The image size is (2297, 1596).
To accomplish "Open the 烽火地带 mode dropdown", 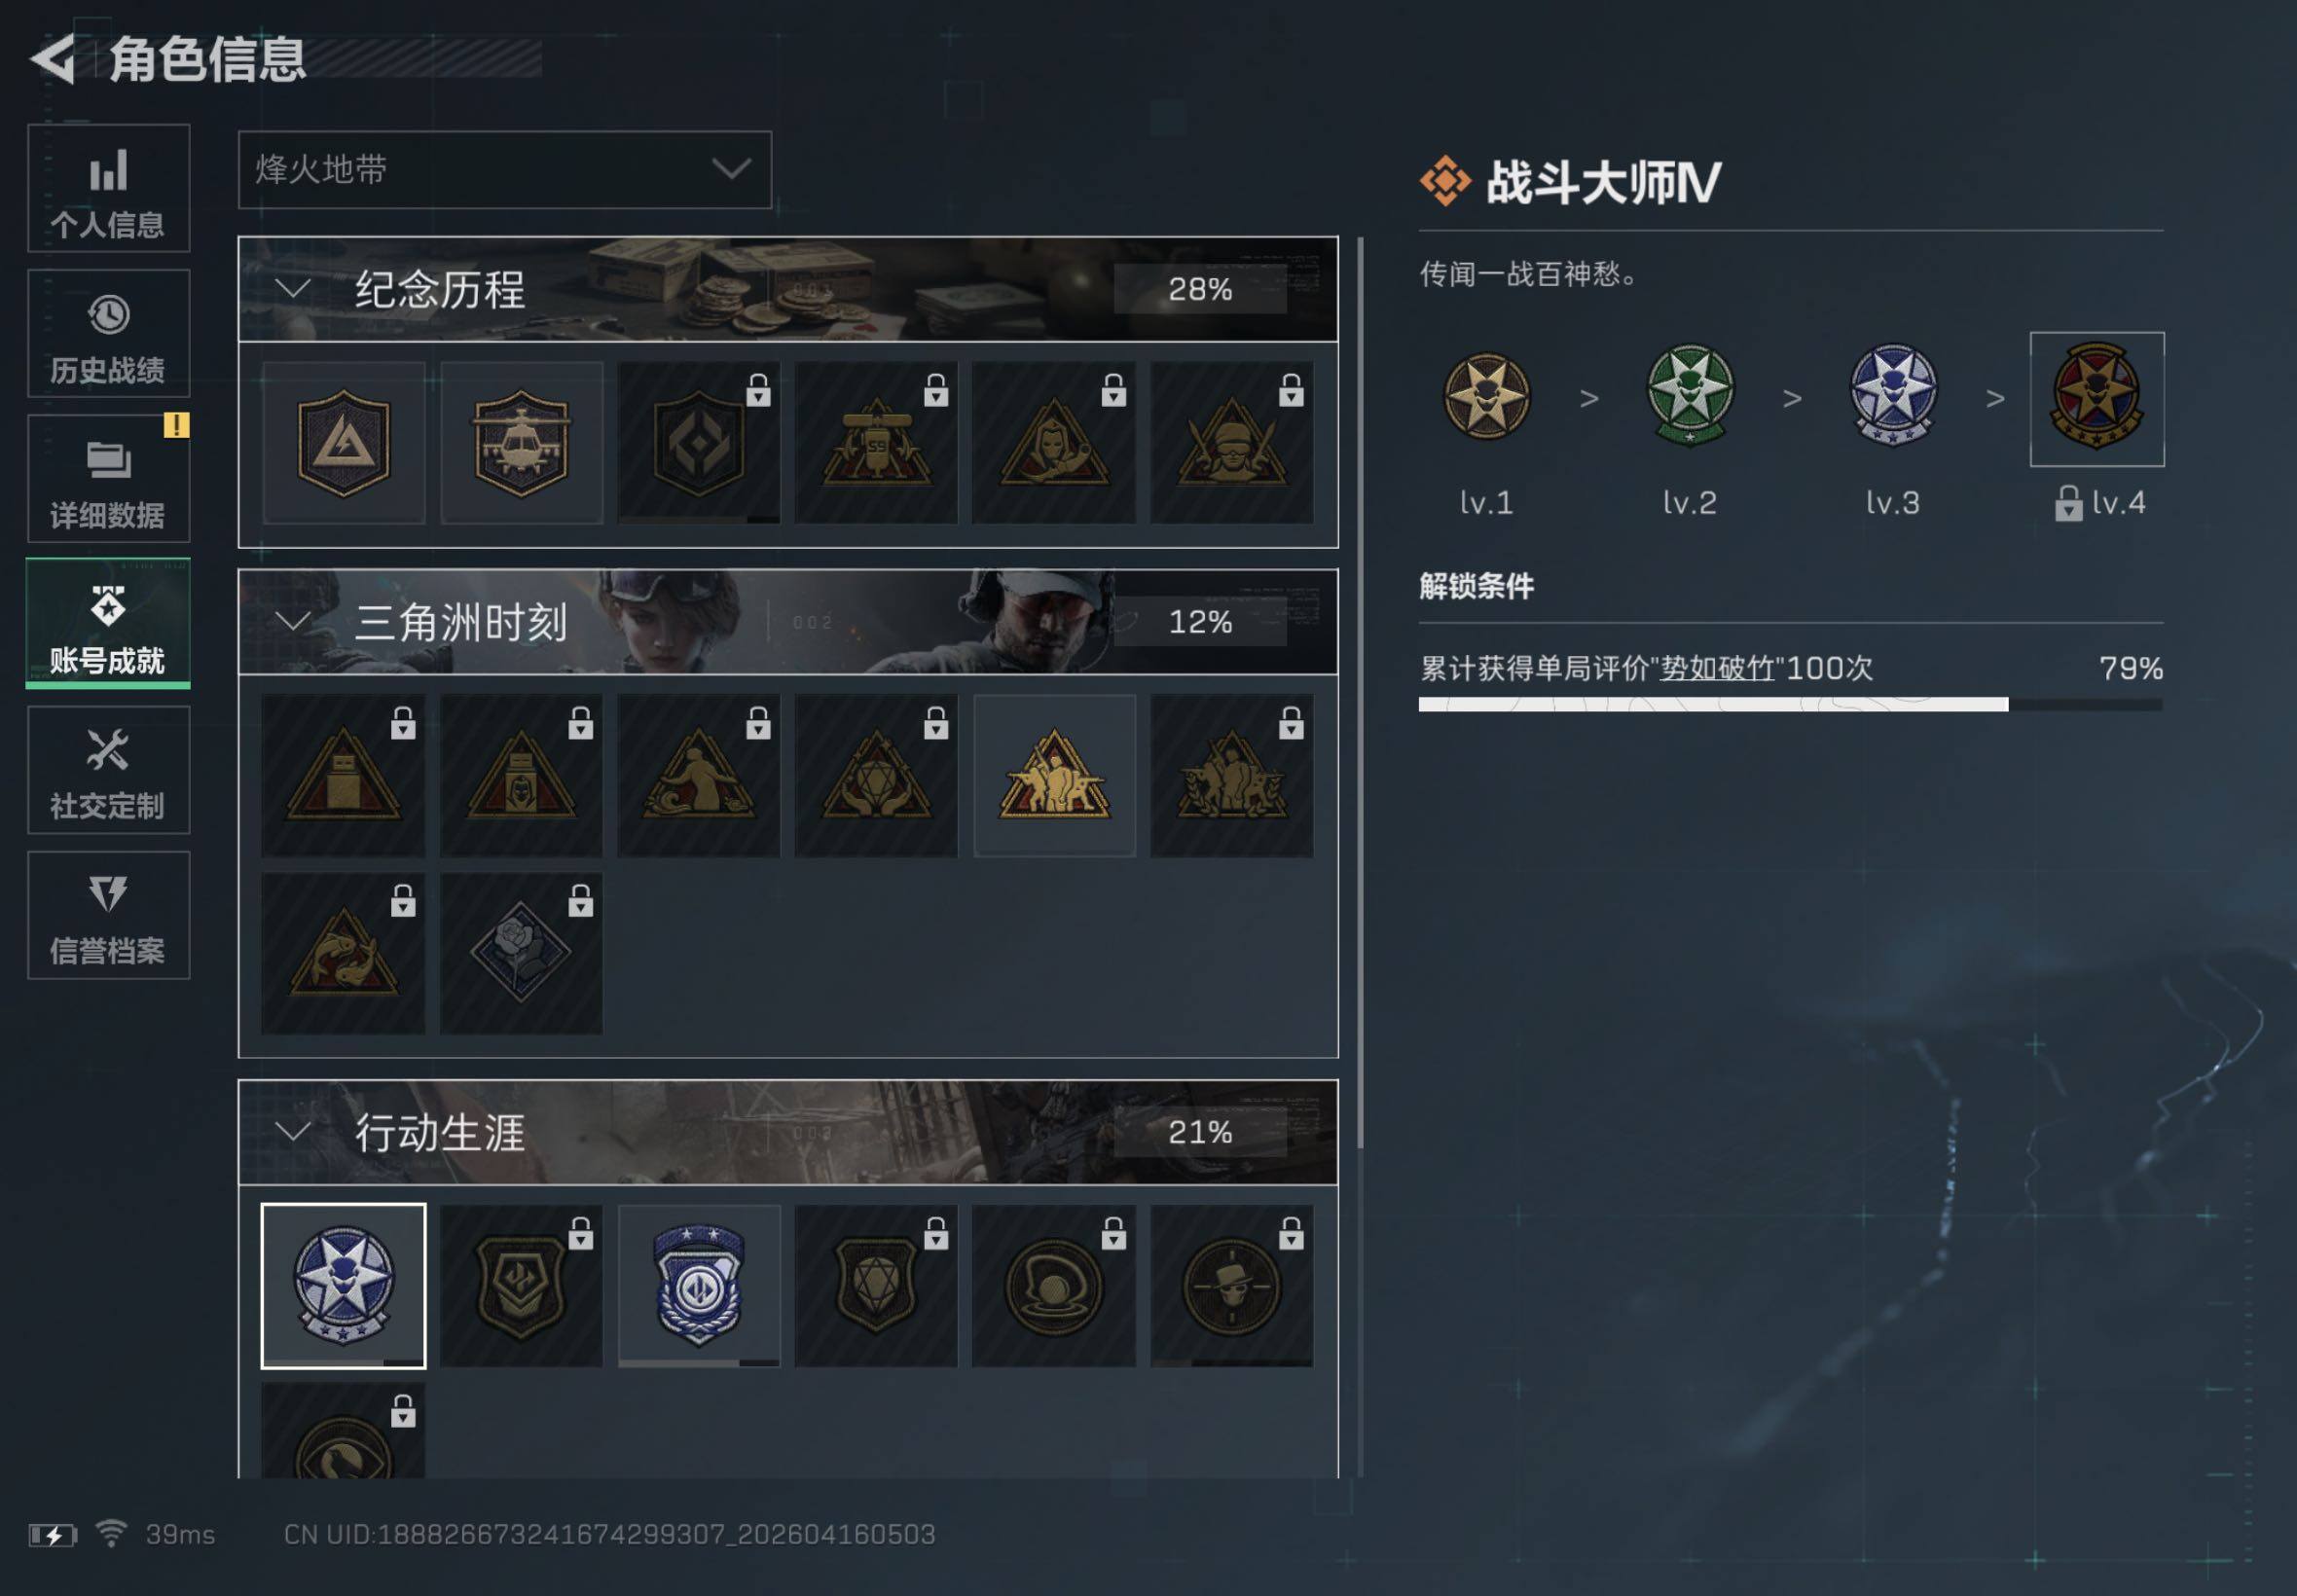I will [505, 169].
